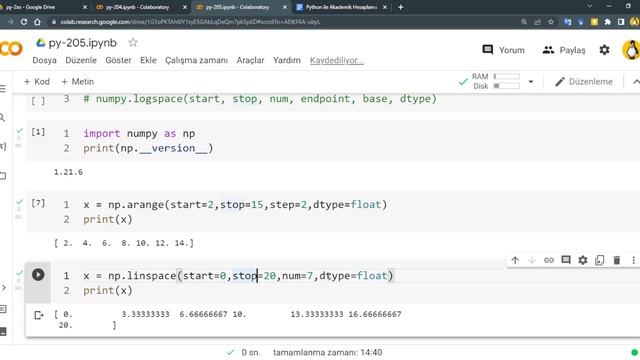
Task: Open the Göster menu
Action: click(x=118, y=60)
